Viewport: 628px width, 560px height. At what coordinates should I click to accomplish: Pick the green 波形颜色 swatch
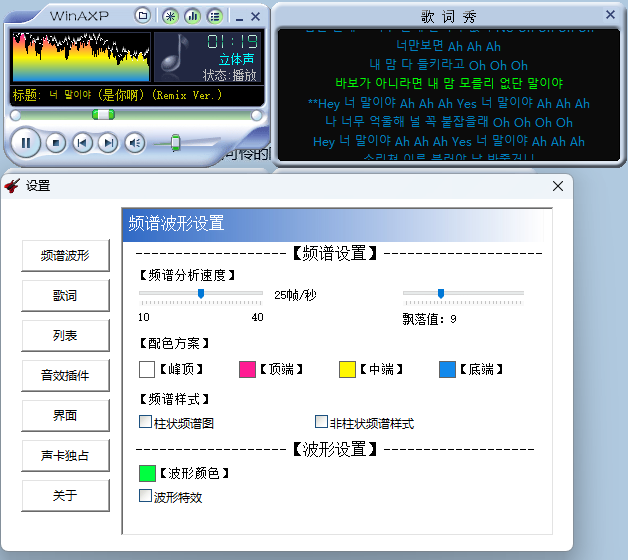pos(147,473)
